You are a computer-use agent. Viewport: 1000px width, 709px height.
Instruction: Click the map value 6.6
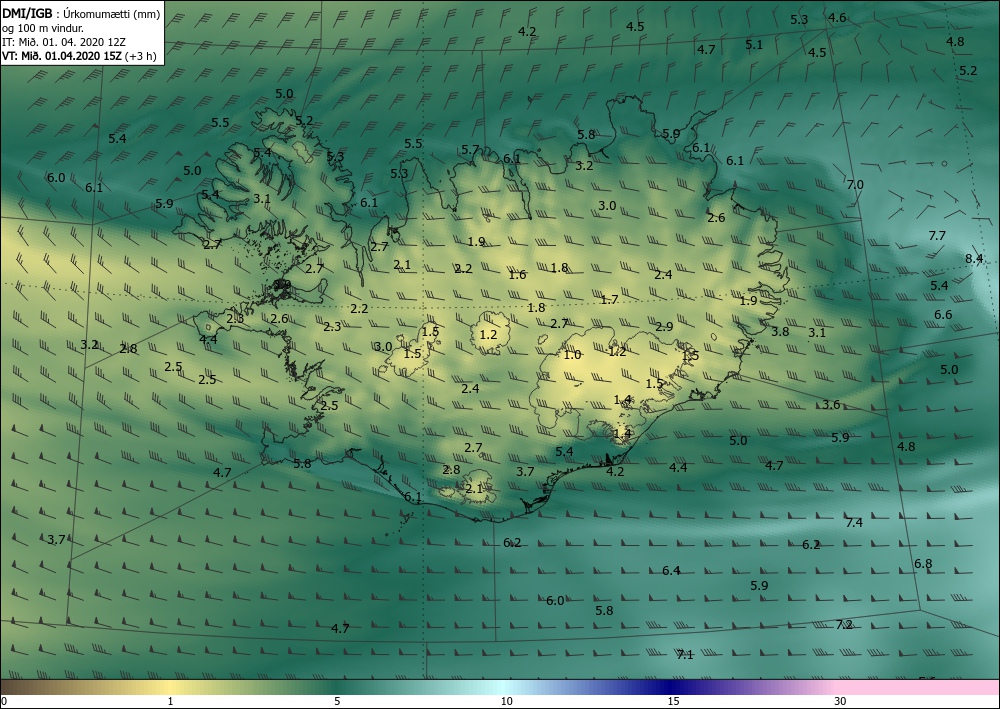943,315
